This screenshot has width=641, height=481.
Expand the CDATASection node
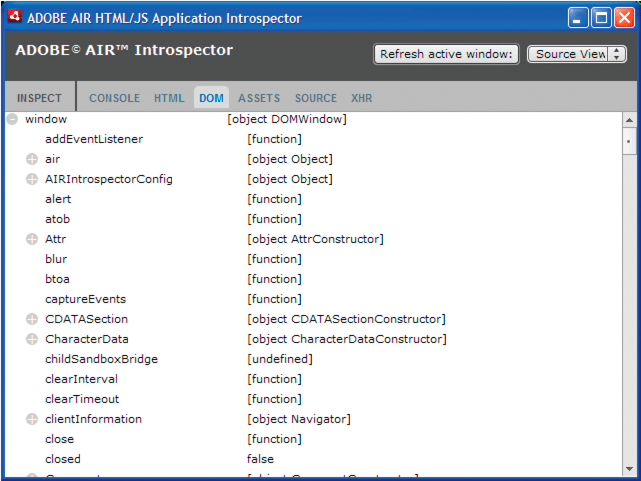pos(32,319)
